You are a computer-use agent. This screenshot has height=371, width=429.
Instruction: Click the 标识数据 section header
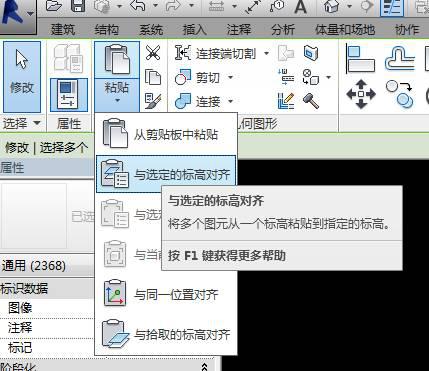tap(47, 288)
